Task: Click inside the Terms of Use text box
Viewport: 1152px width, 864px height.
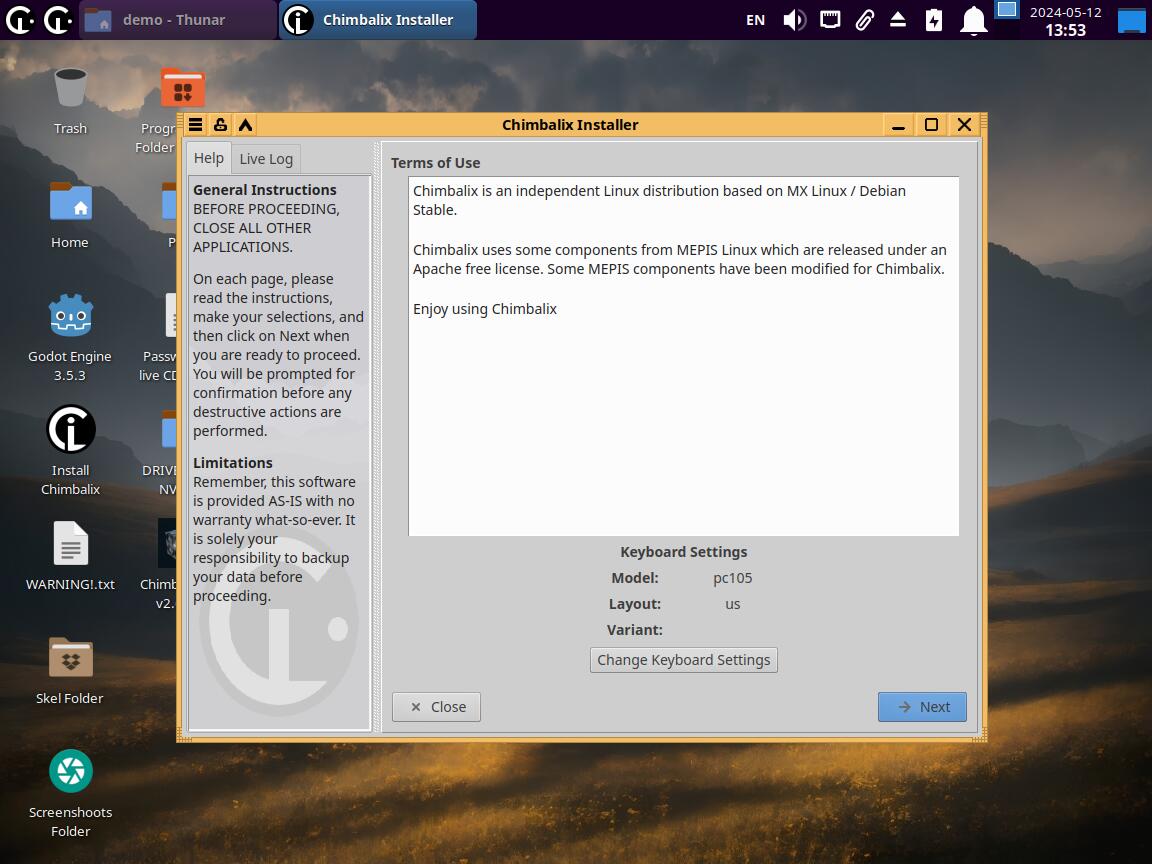Action: pyautogui.click(x=683, y=356)
